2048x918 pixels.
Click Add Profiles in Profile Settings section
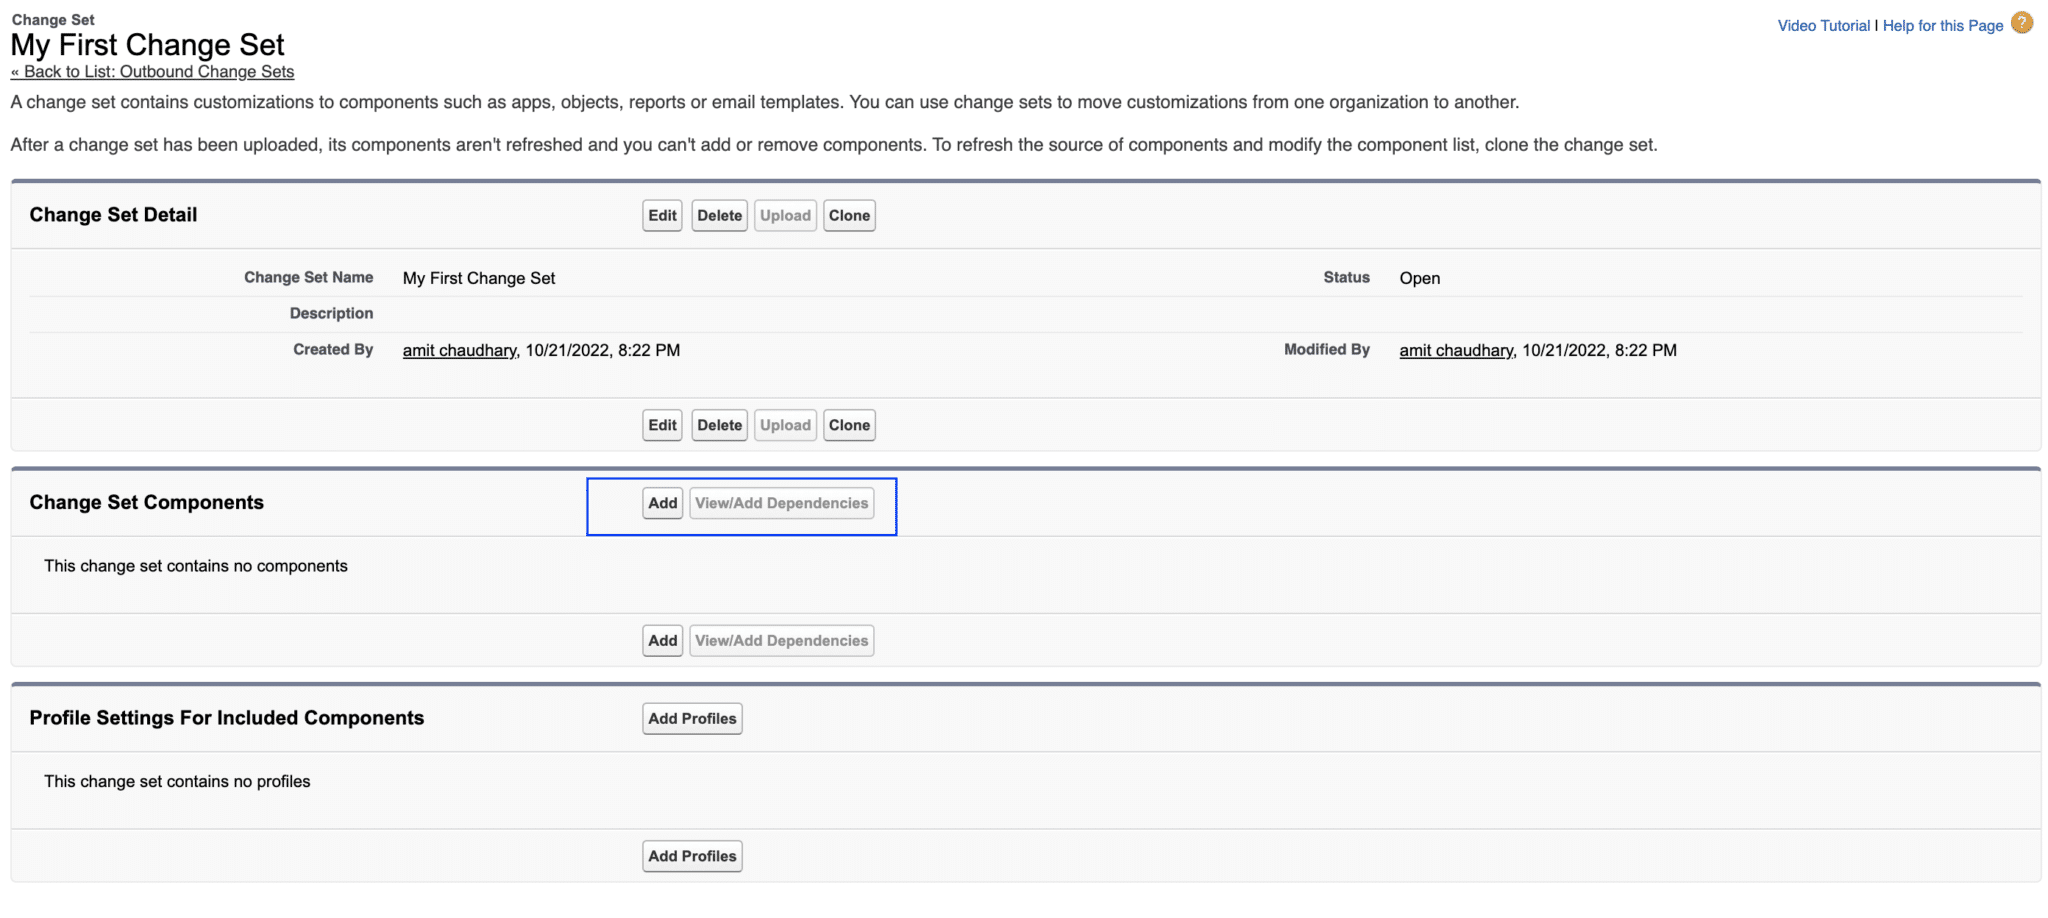click(x=691, y=718)
